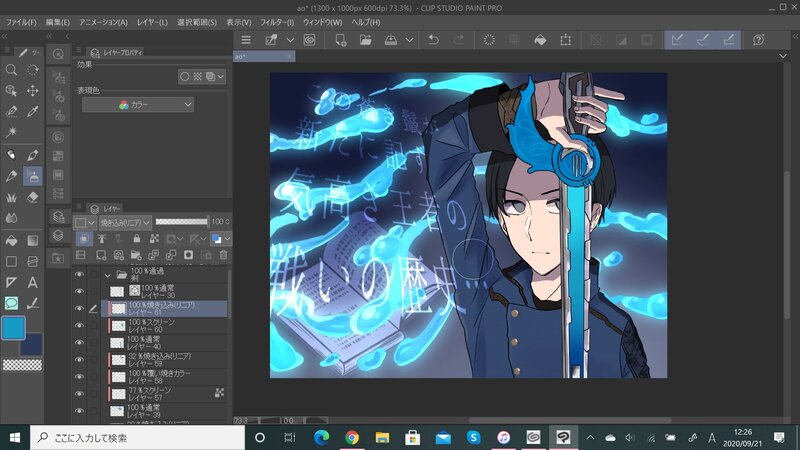Viewport: 800px width, 450px height.
Task: Open the ファイル(F) menu
Action: 20,22
